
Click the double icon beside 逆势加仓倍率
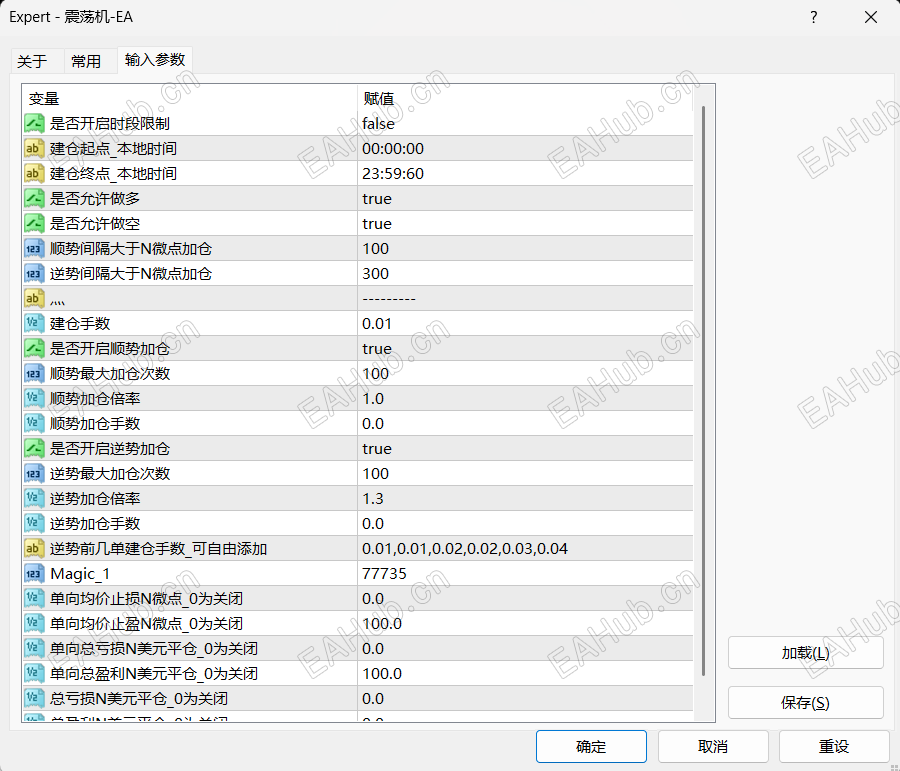tap(34, 498)
